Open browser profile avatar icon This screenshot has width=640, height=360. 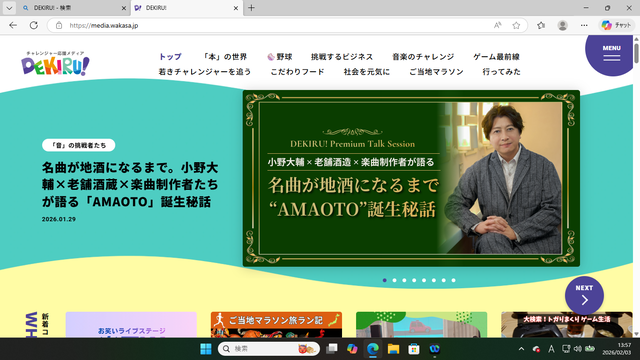562,25
